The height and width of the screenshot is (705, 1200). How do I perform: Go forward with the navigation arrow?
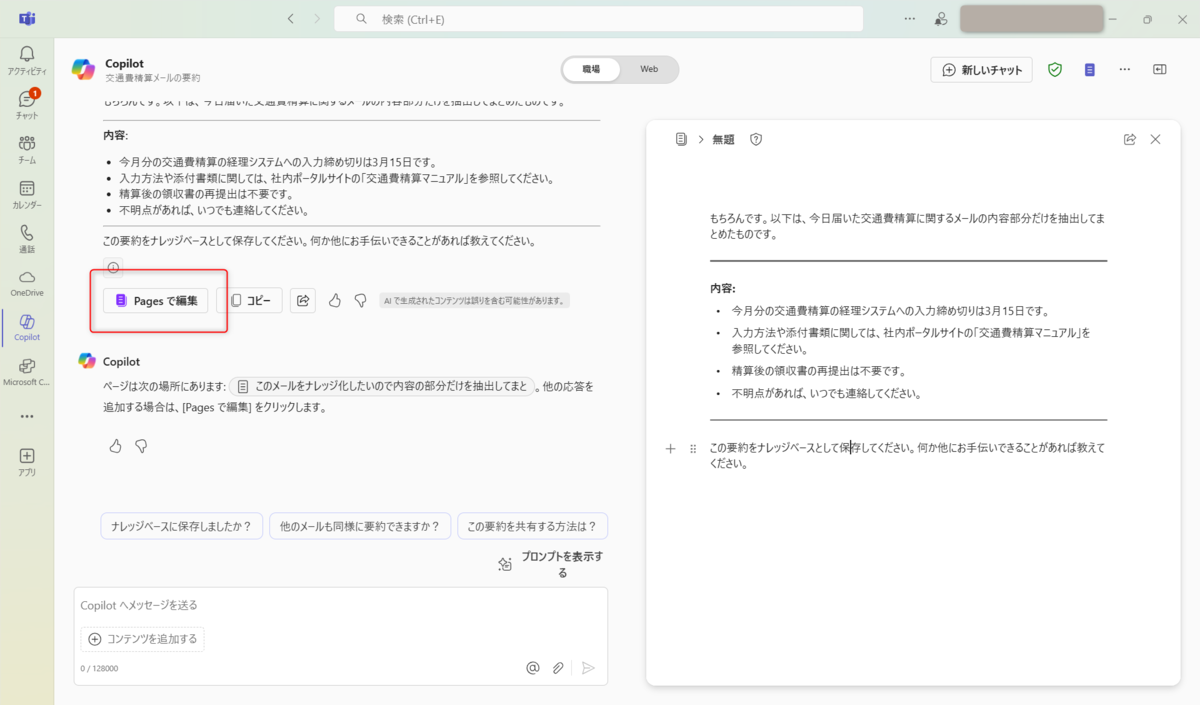click(x=317, y=18)
